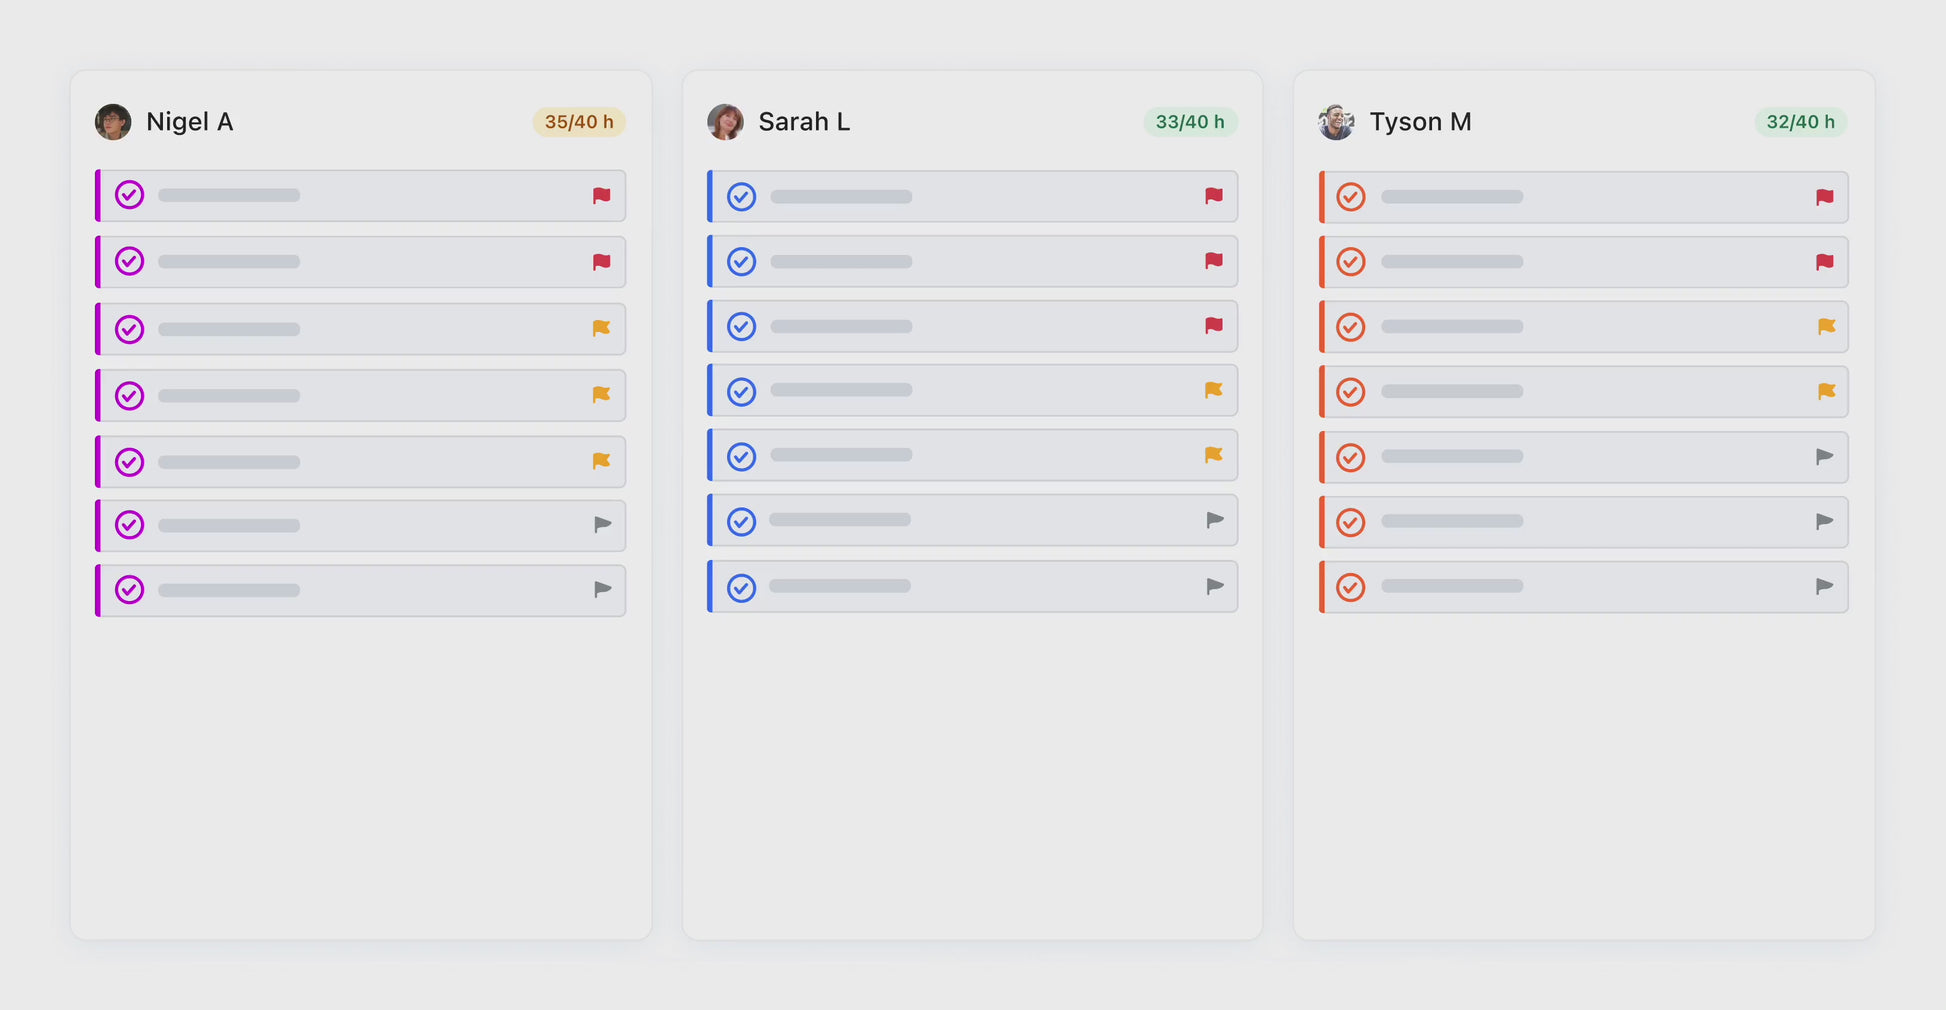
Task: Click gray flag on Sarah L's sixth task
Action: pos(1215,520)
